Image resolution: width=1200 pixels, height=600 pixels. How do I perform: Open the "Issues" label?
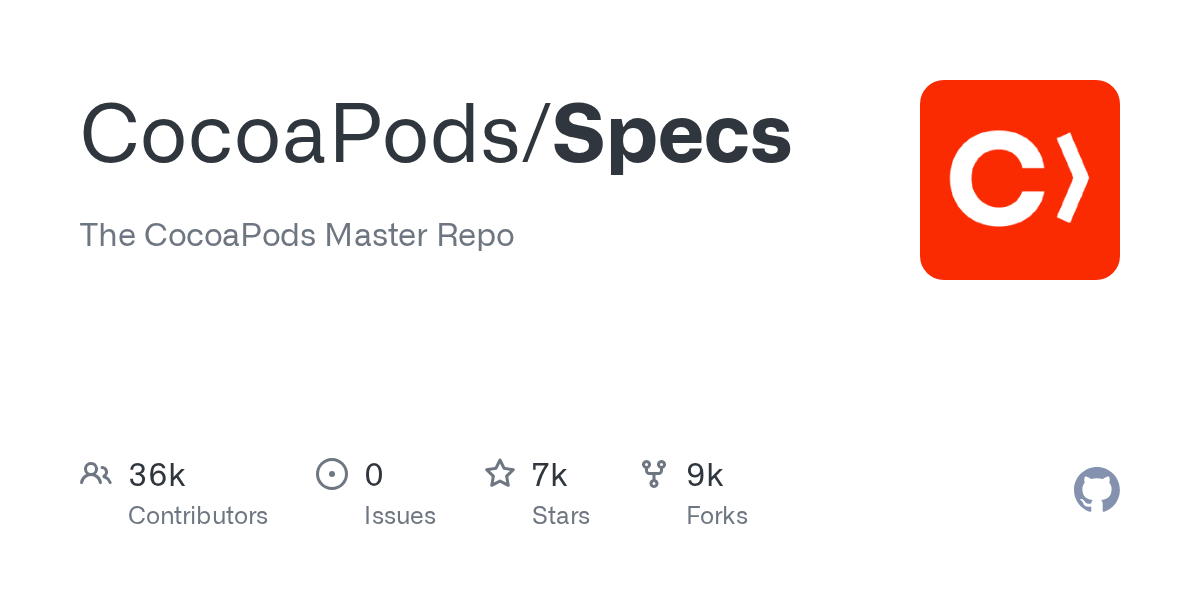(400, 516)
